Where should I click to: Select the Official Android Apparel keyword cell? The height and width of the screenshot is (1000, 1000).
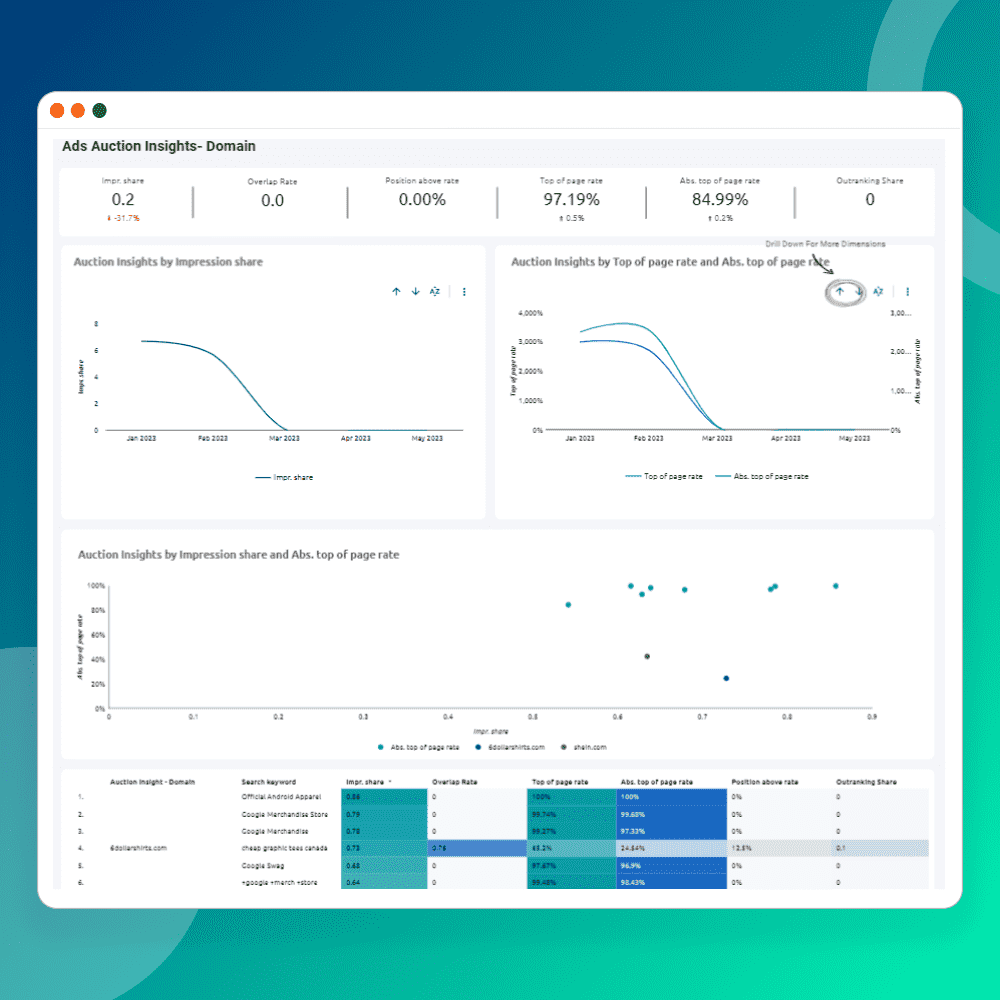point(281,797)
